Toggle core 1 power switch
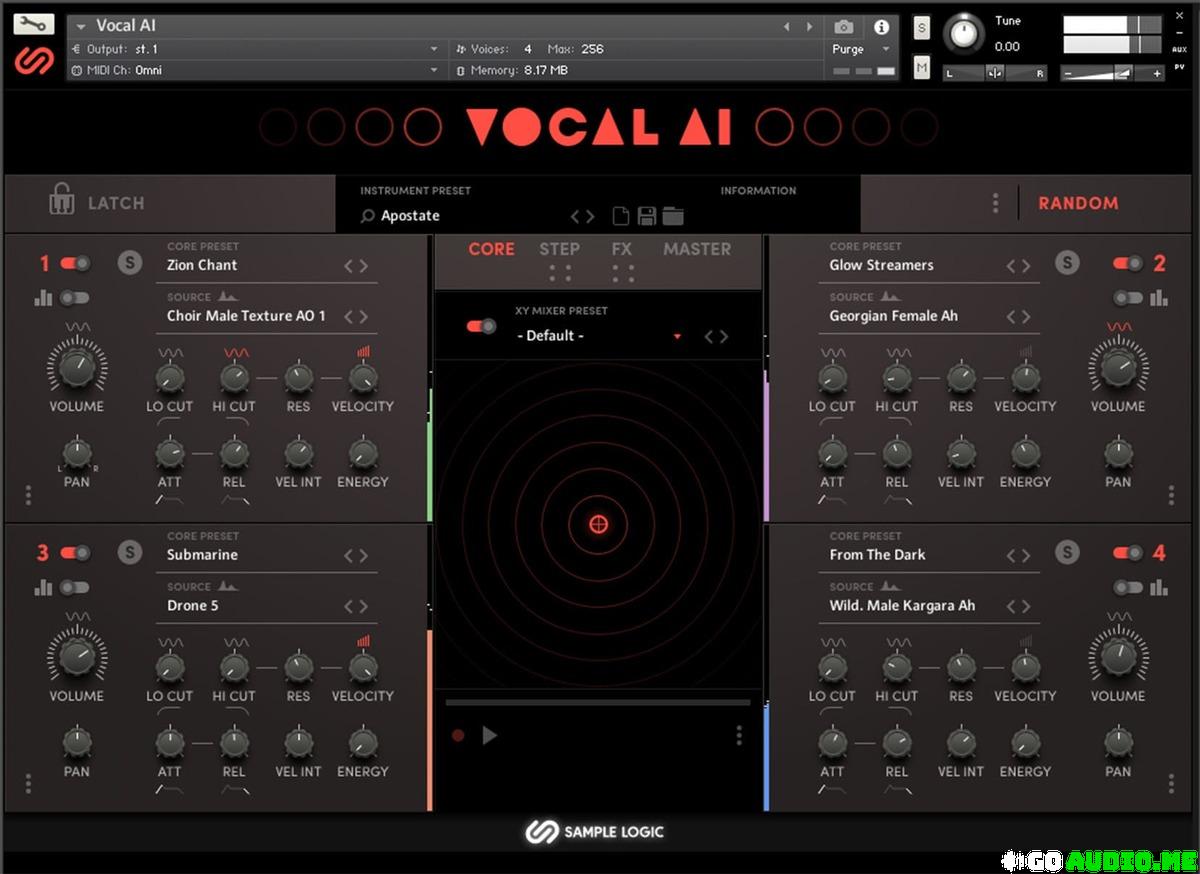Image resolution: width=1200 pixels, height=874 pixels. point(75,263)
